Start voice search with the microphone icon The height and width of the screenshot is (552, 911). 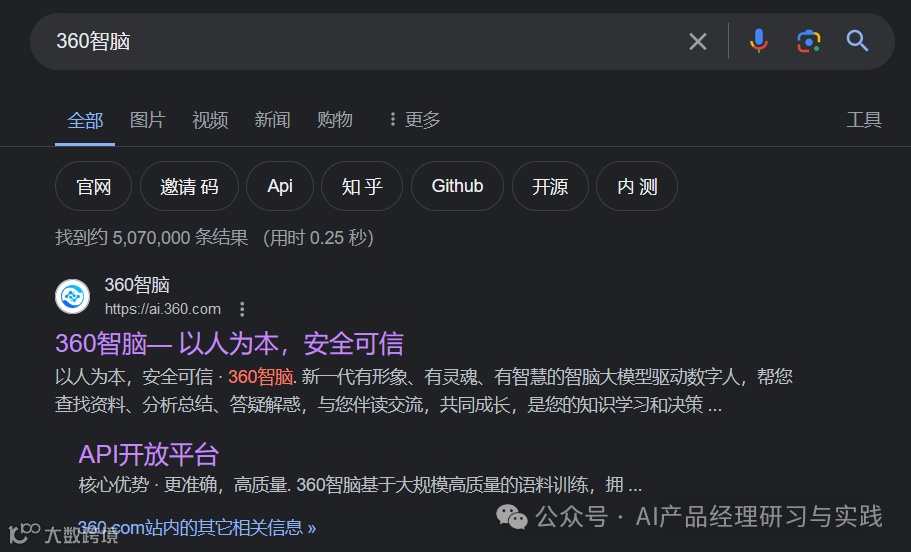(758, 41)
